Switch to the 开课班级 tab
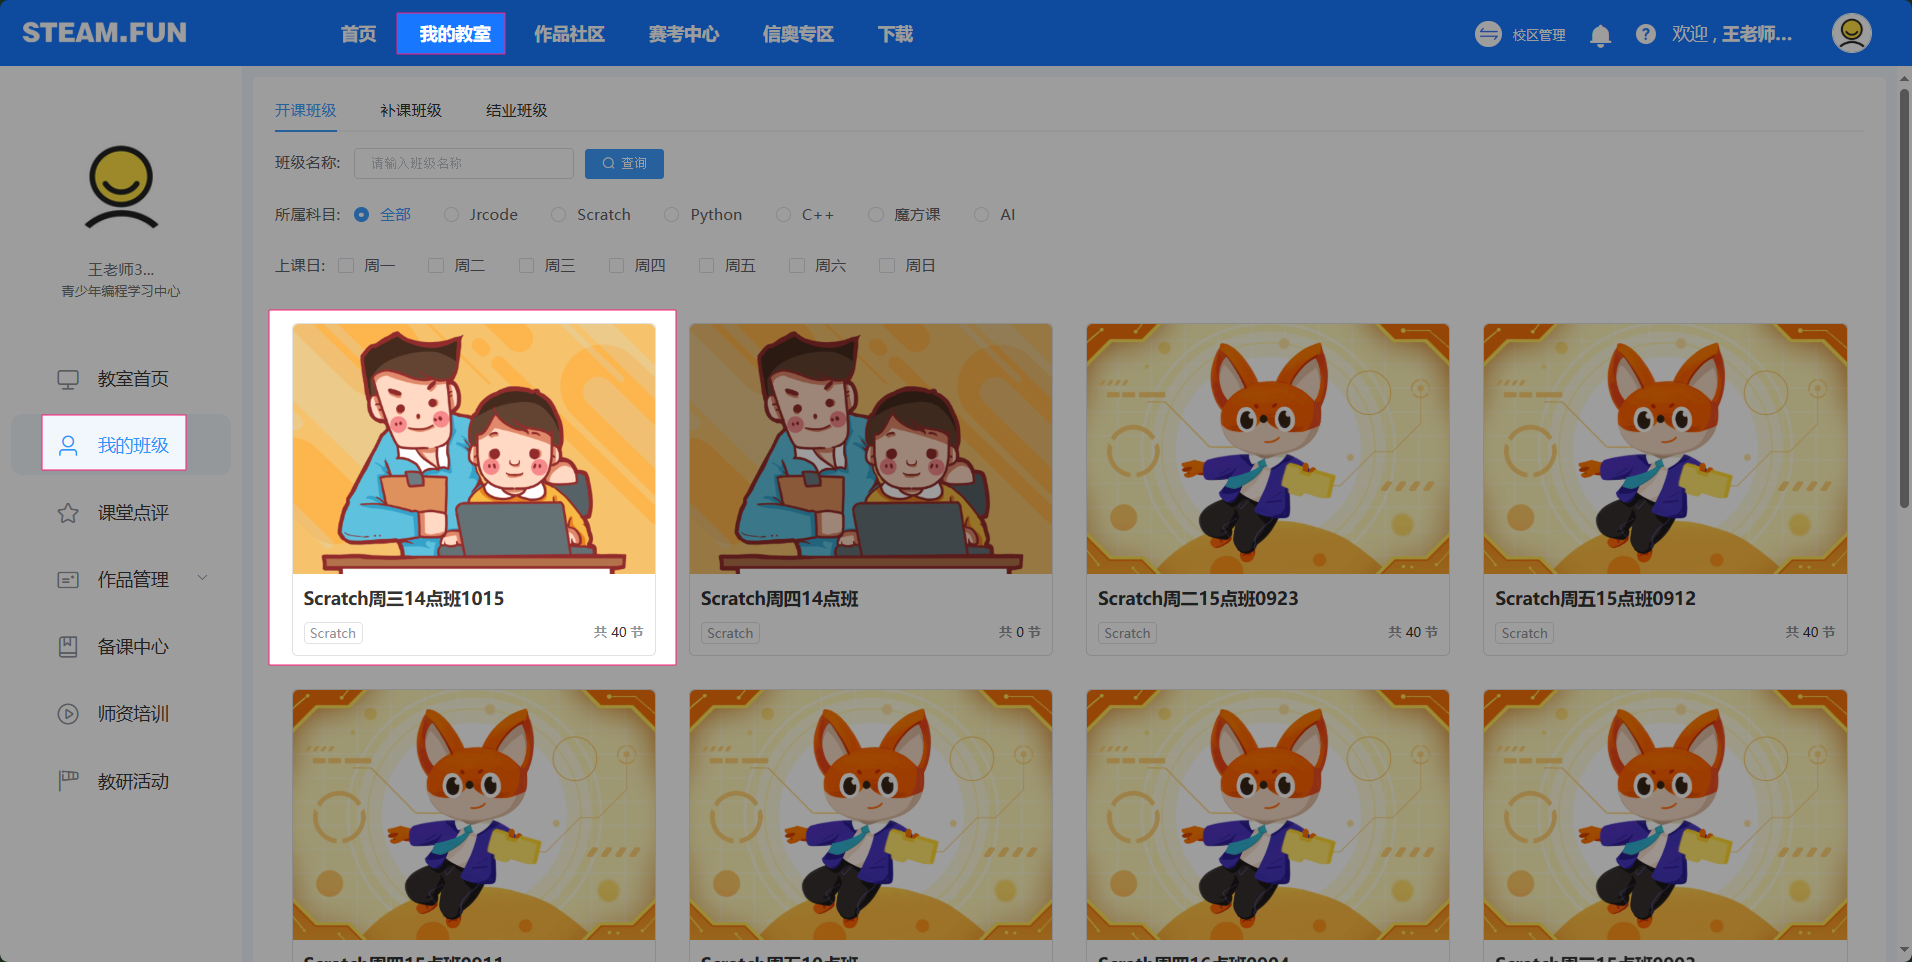This screenshot has height=962, width=1912. [306, 111]
